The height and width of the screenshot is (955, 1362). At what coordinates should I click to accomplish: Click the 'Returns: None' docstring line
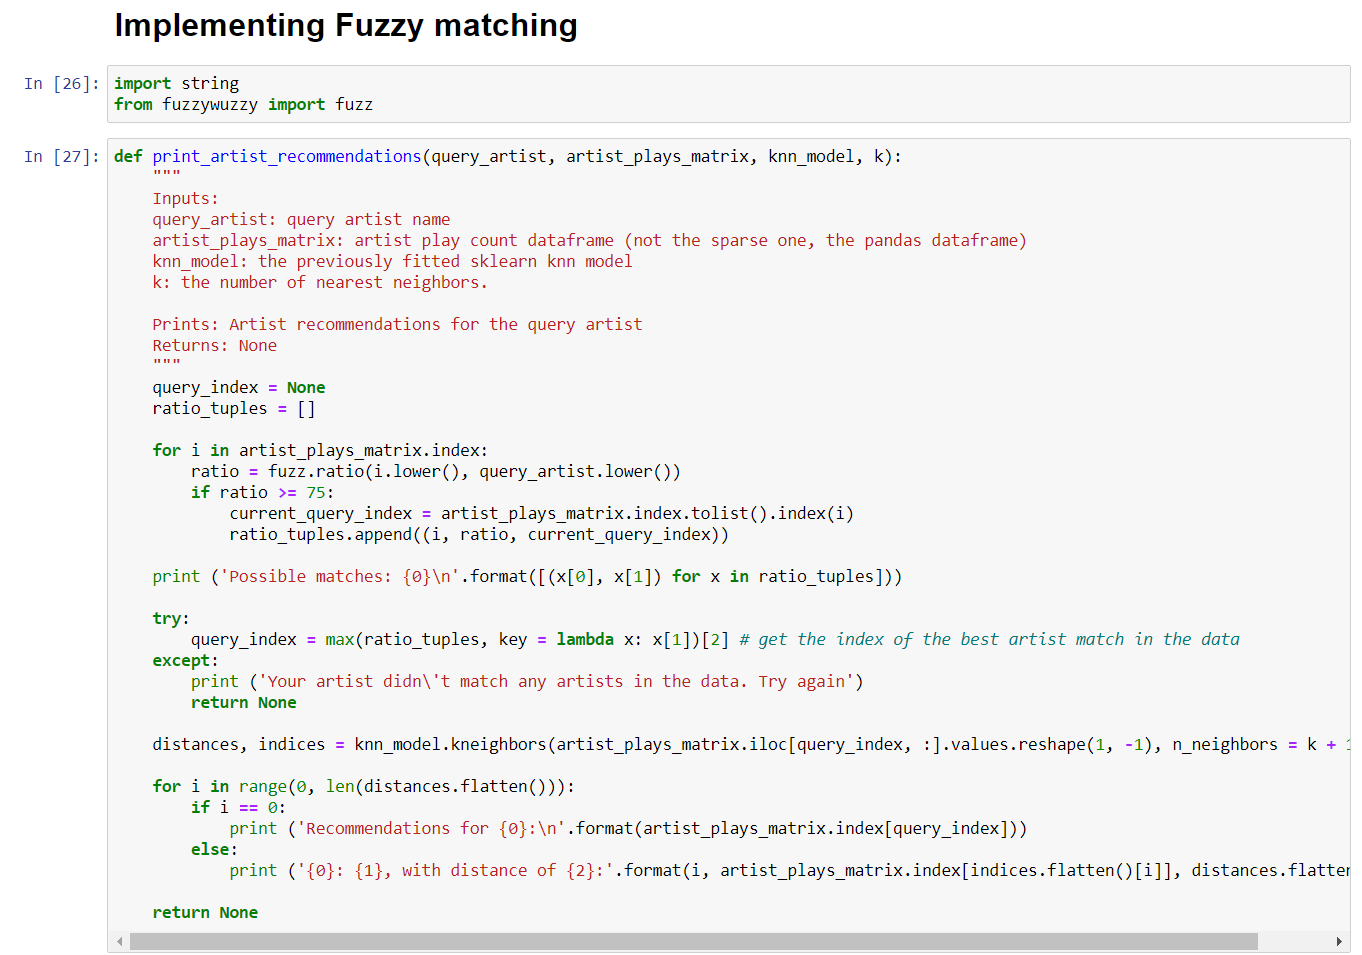coord(214,346)
